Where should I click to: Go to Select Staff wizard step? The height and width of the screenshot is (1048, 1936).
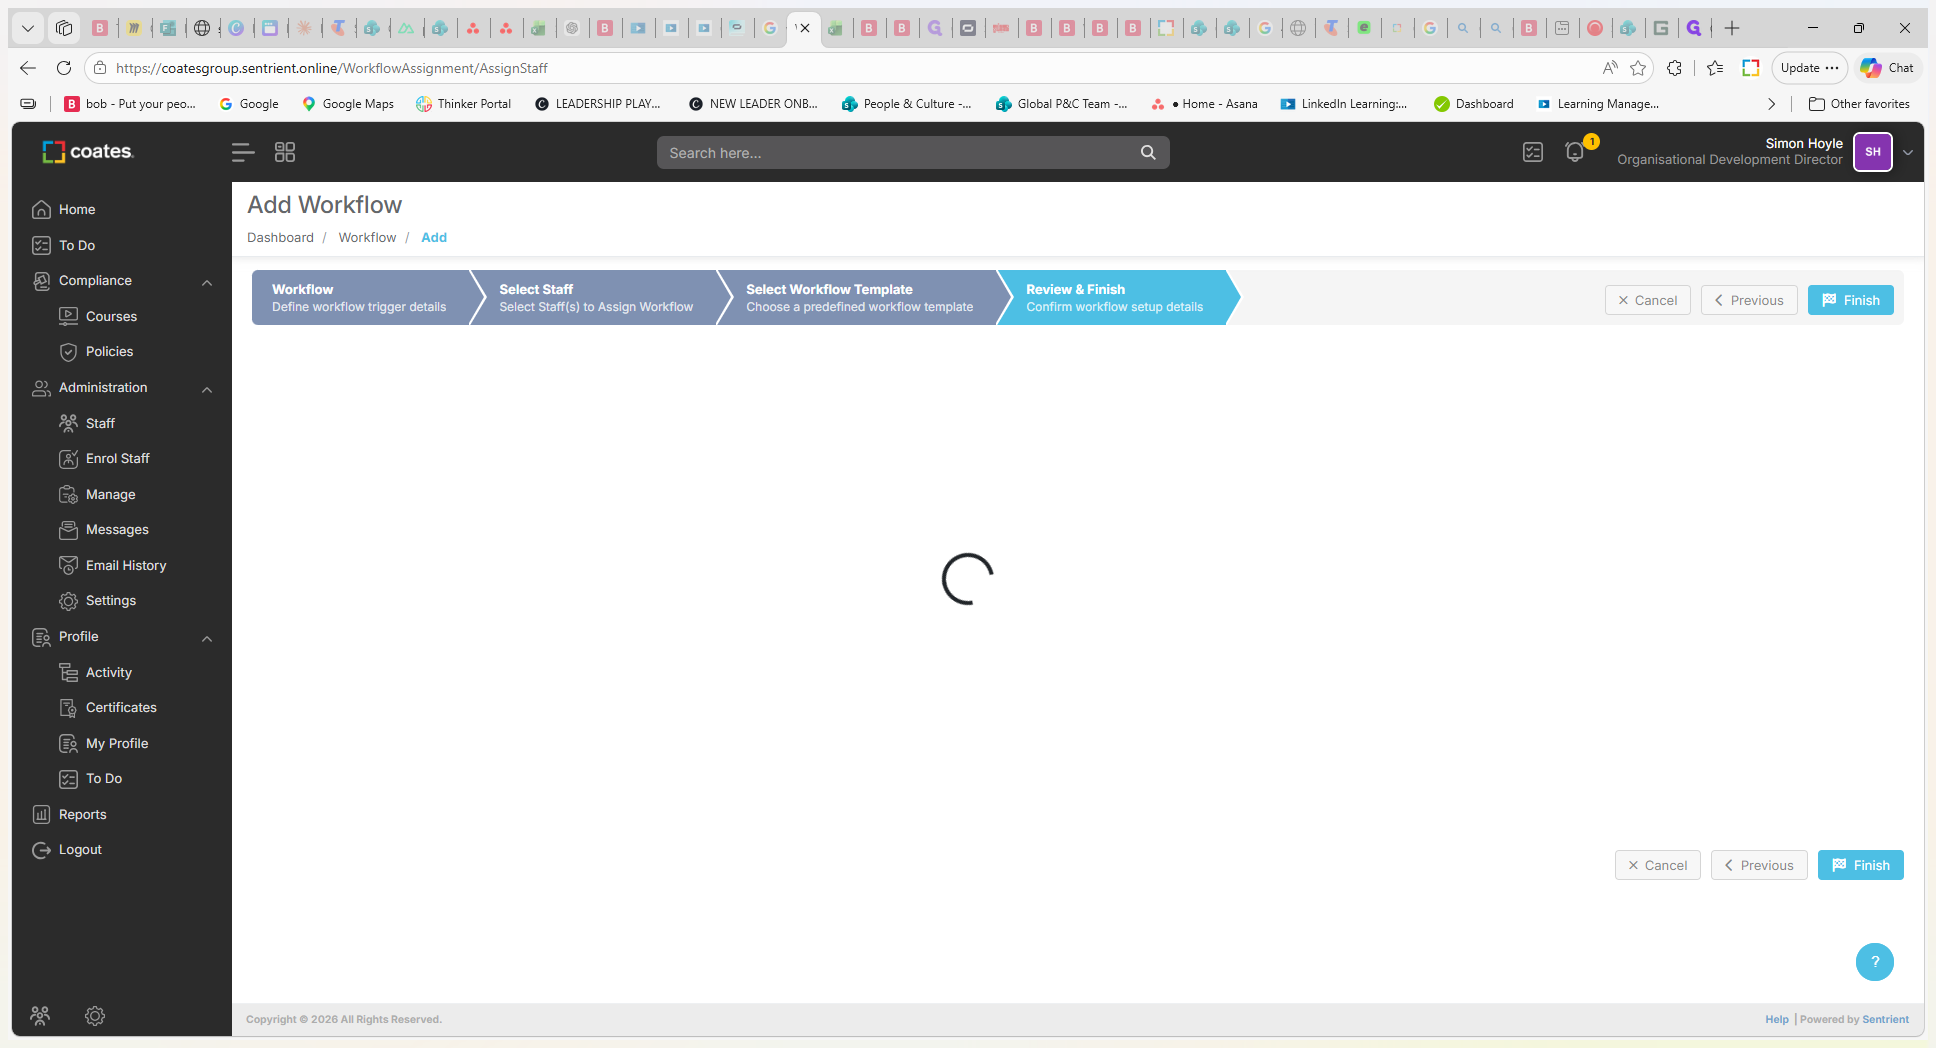coord(596,298)
